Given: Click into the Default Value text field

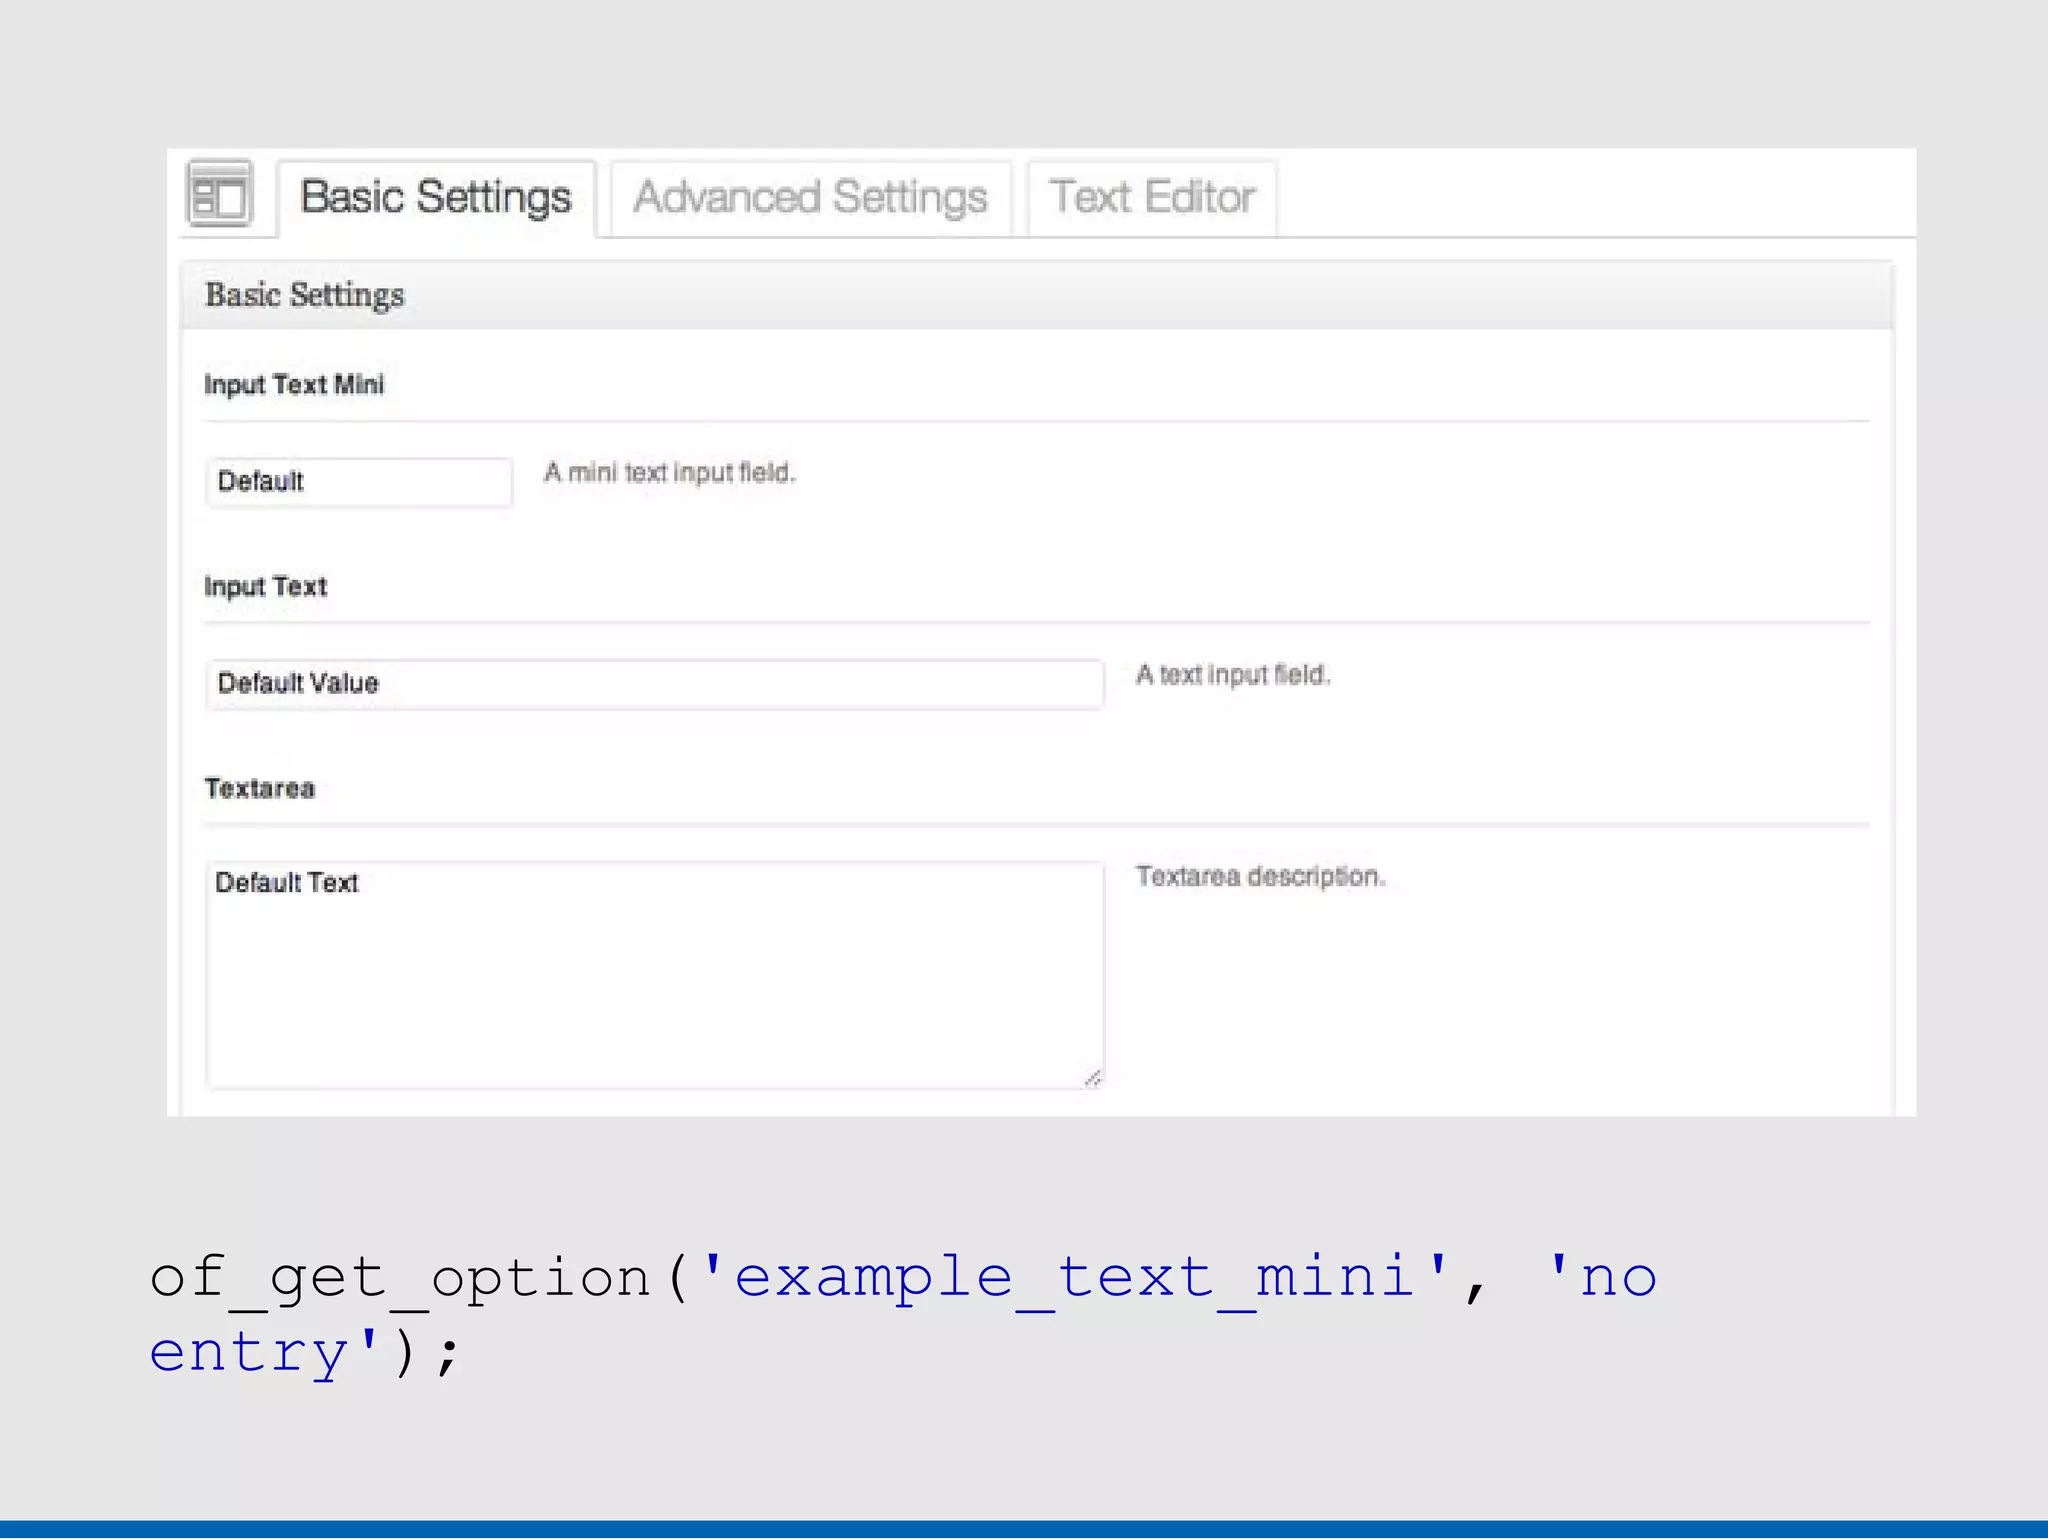Looking at the screenshot, I should pos(655,684).
